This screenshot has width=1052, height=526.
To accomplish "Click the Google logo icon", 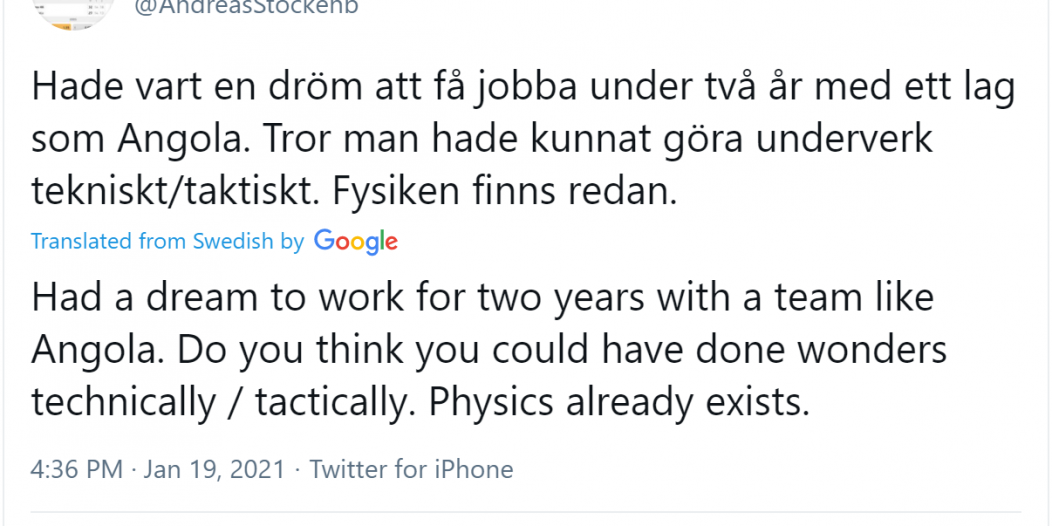I will coord(356,242).
